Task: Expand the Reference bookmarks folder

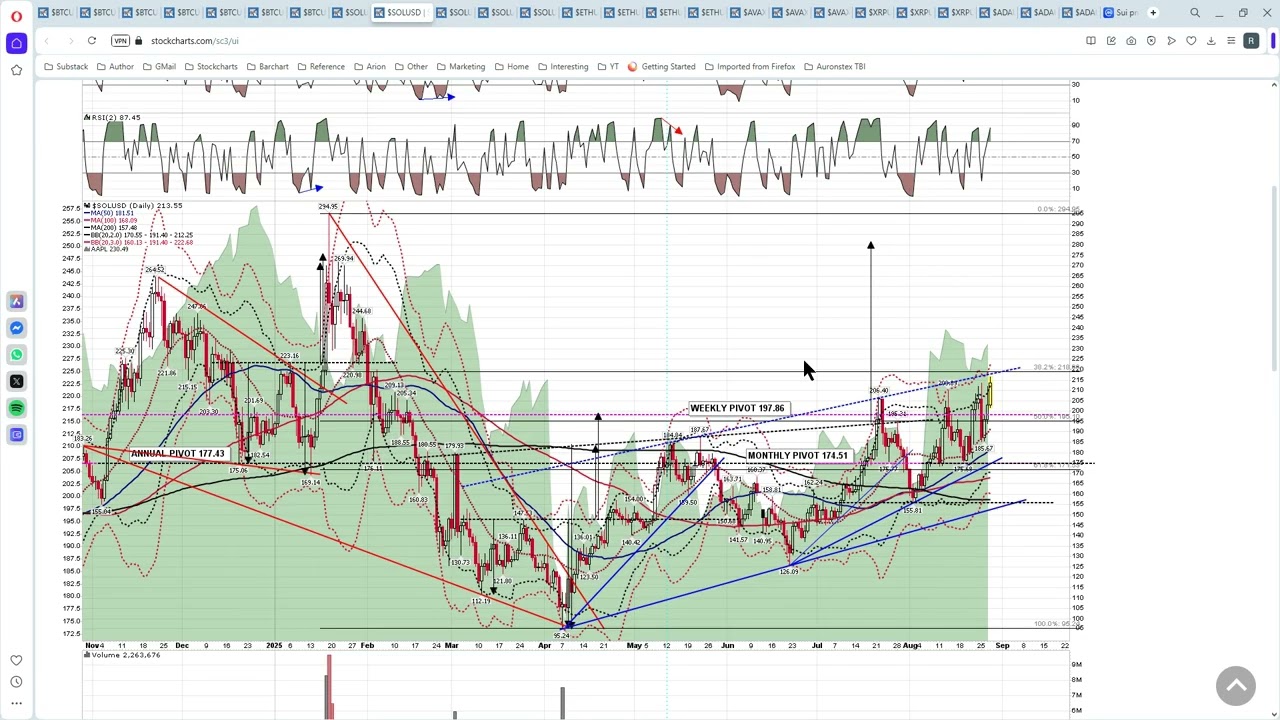Action: [321, 67]
